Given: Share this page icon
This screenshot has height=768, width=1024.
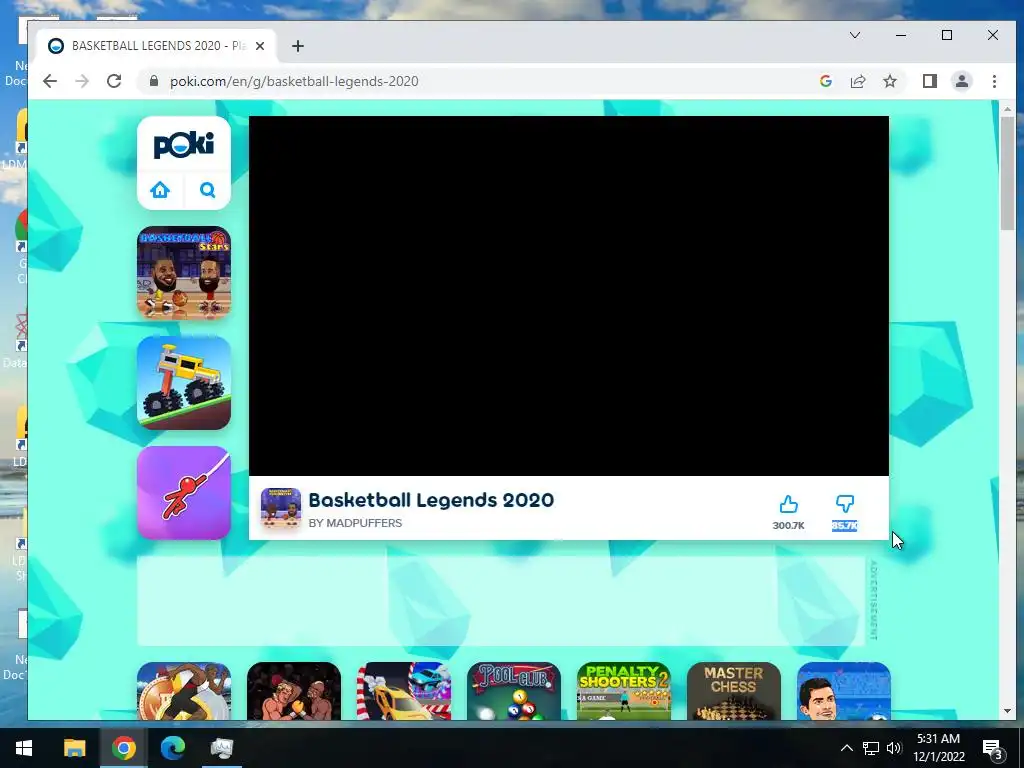Looking at the screenshot, I should tap(857, 81).
